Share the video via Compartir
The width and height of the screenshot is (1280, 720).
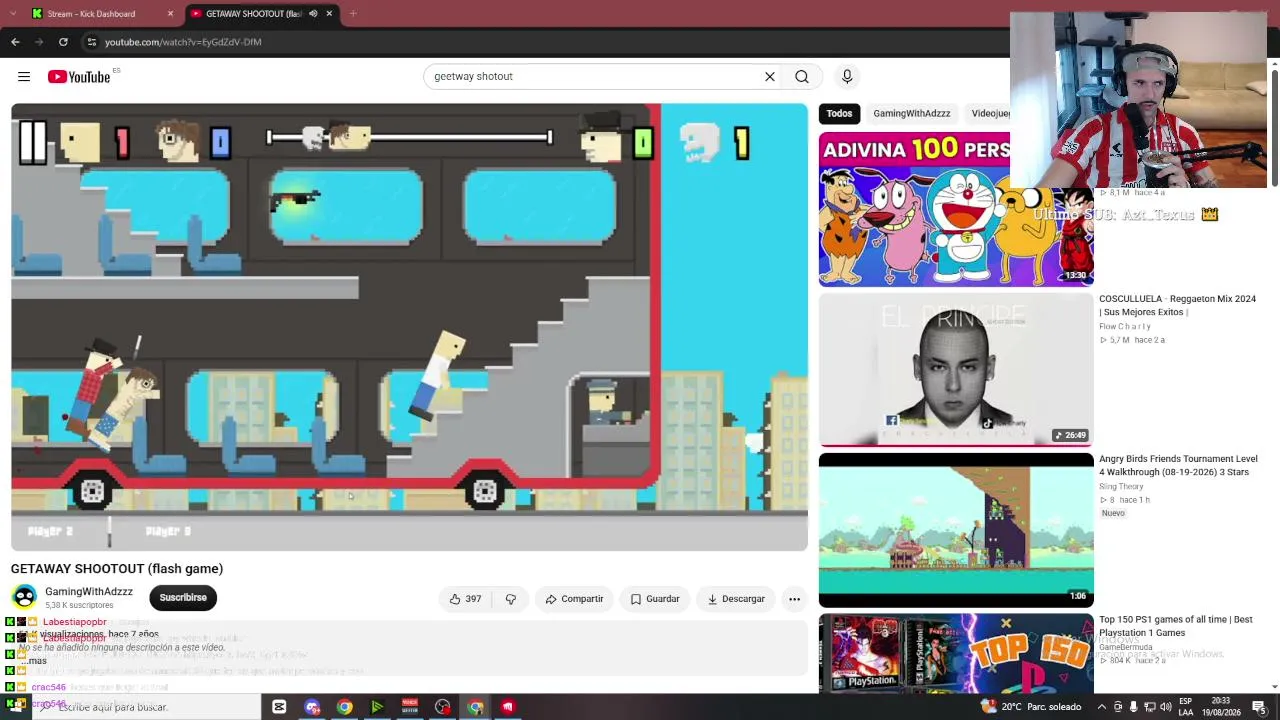[574, 599]
